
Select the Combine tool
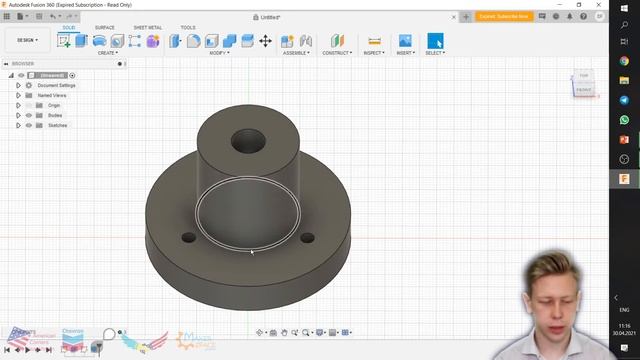pos(229,41)
